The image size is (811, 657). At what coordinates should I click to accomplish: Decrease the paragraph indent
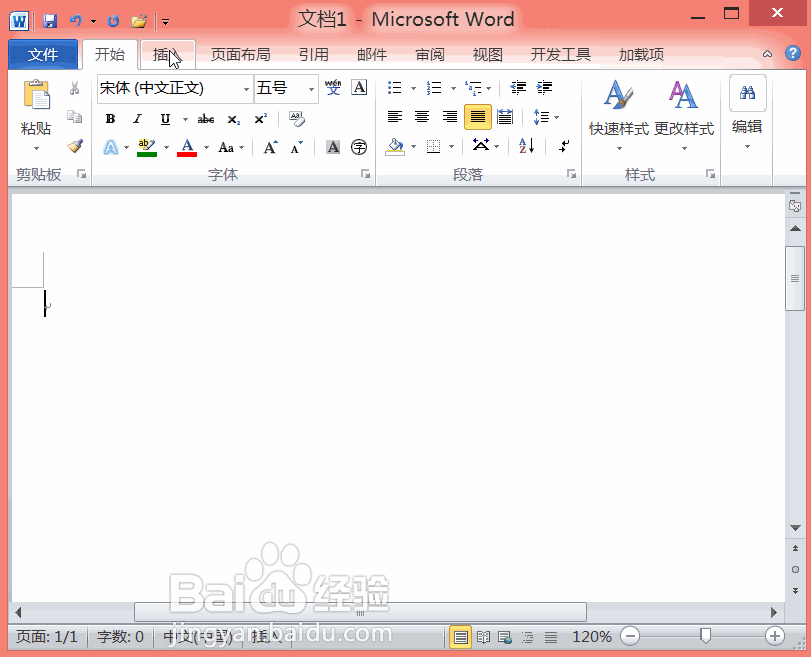[x=518, y=87]
